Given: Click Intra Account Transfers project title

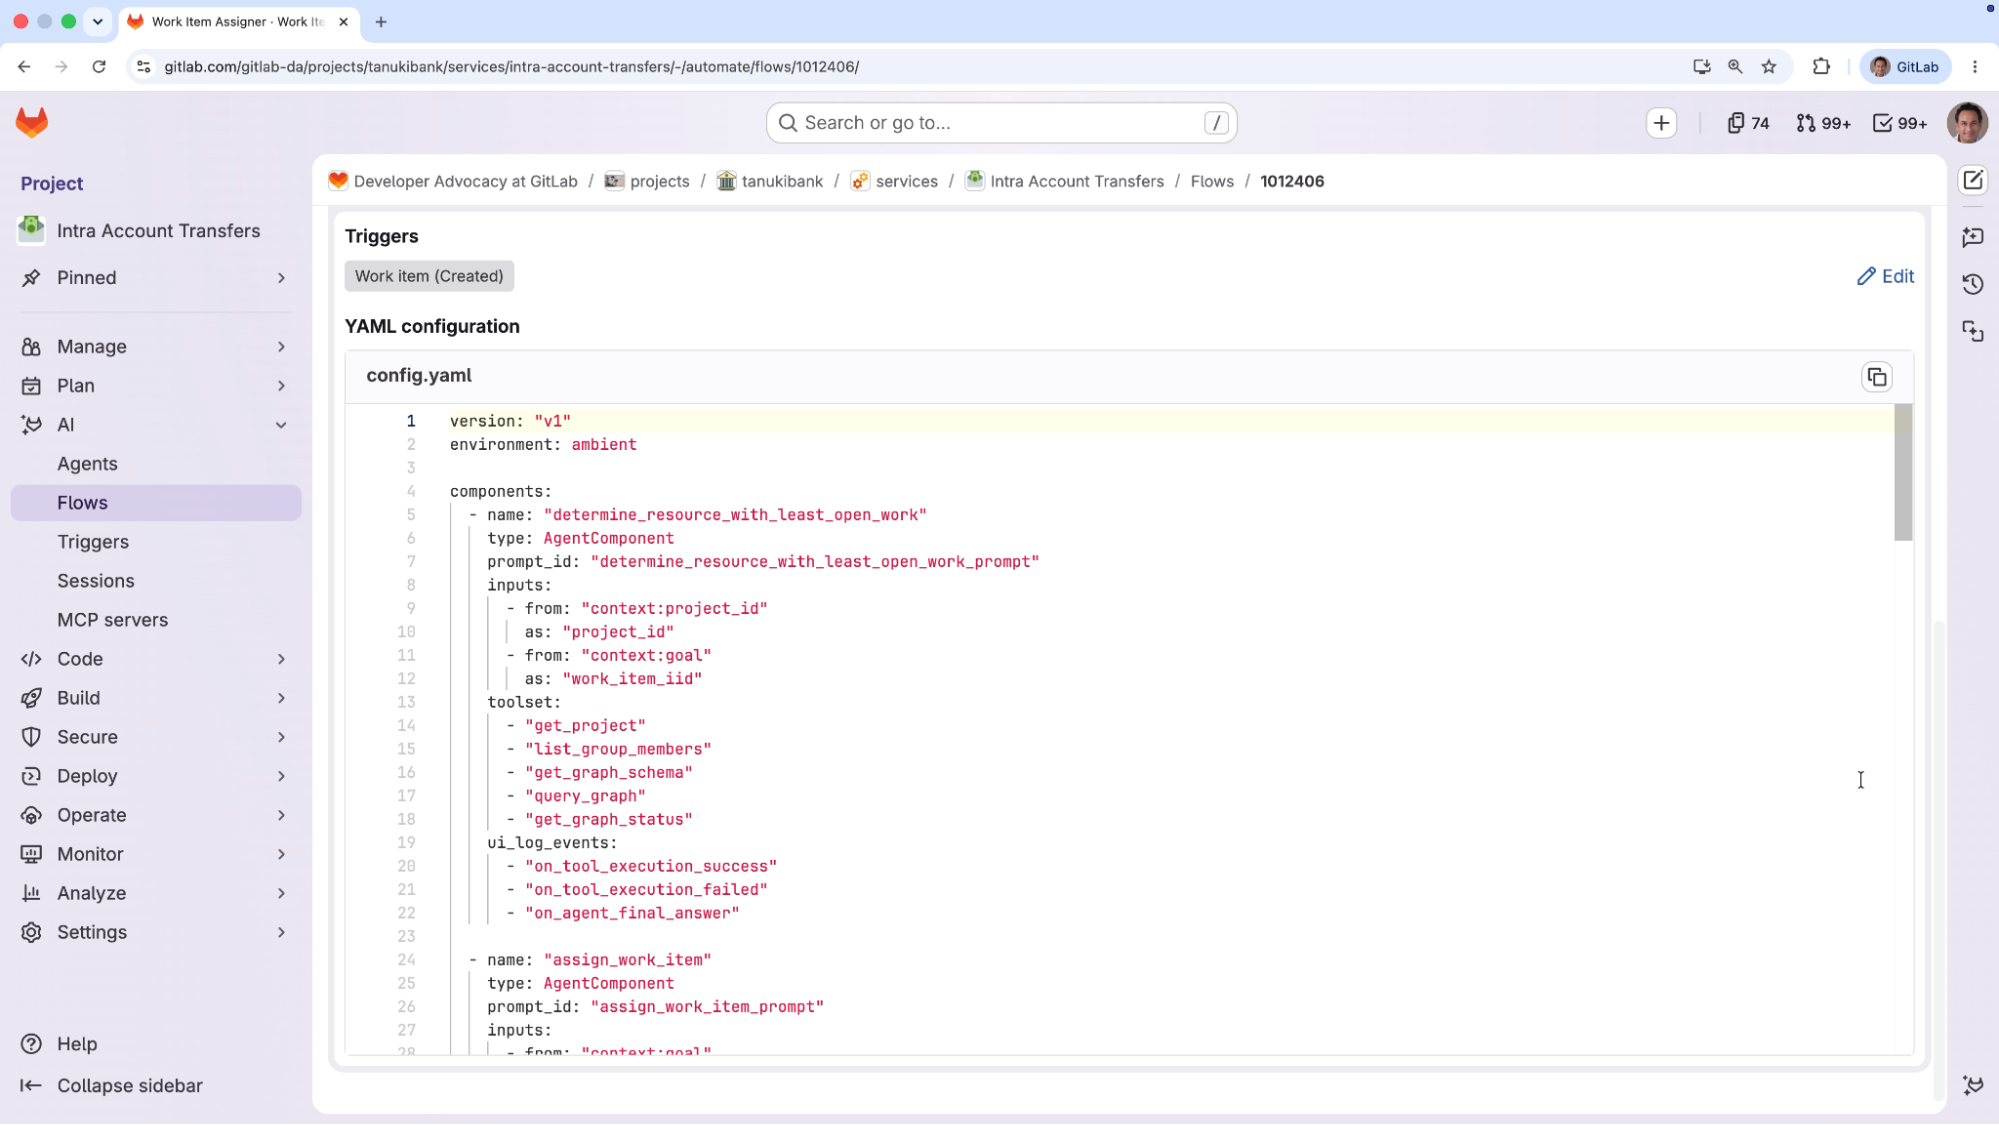Looking at the screenshot, I should coord(158,230).
